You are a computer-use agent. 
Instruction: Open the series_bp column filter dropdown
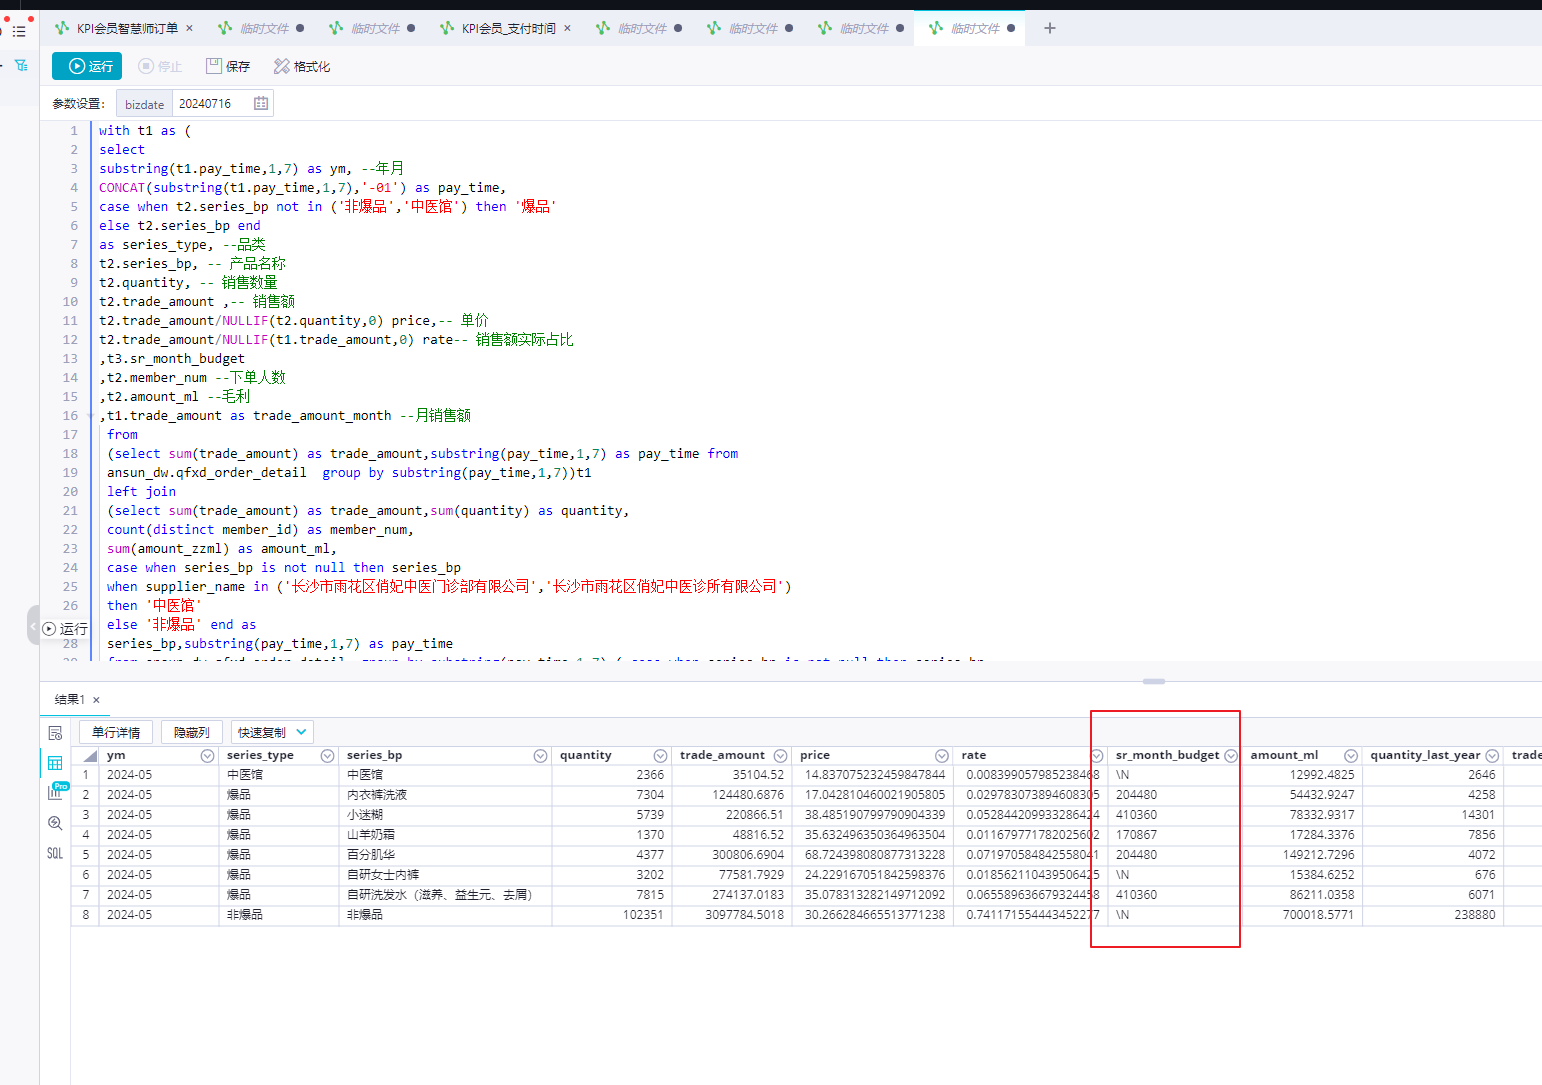(x=540, y=756)
